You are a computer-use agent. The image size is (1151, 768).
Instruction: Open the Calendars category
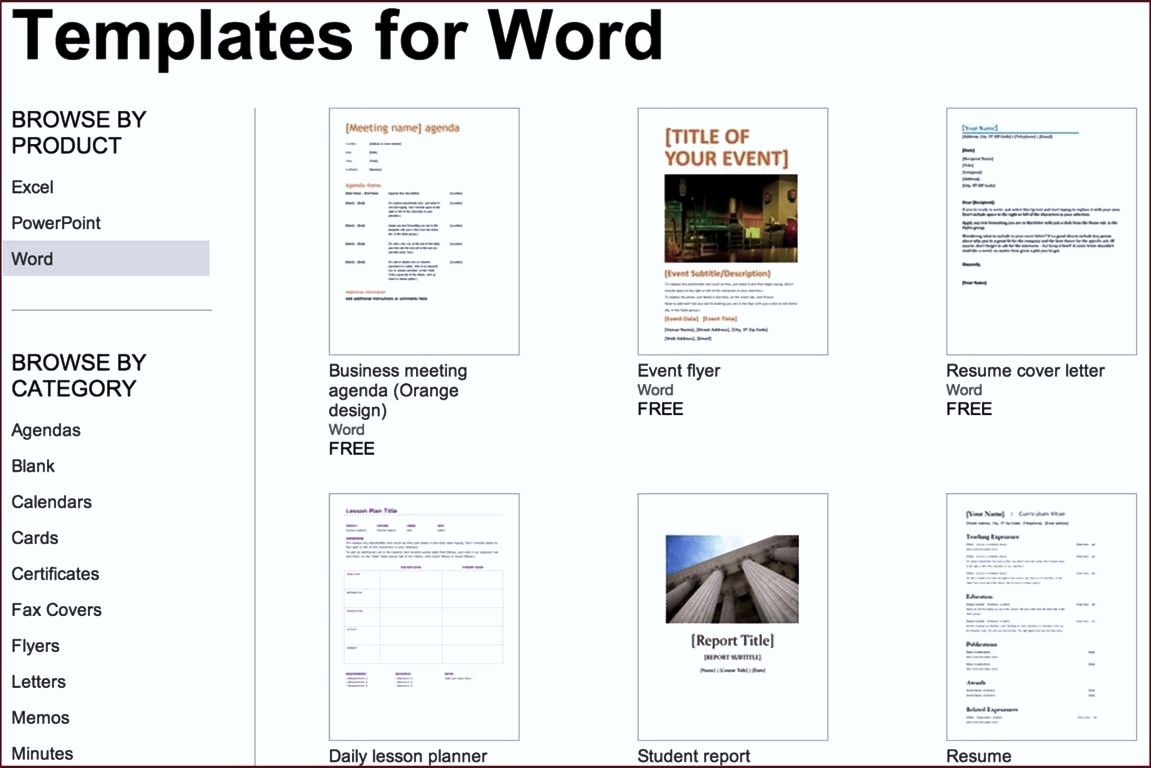coord(51,502)
